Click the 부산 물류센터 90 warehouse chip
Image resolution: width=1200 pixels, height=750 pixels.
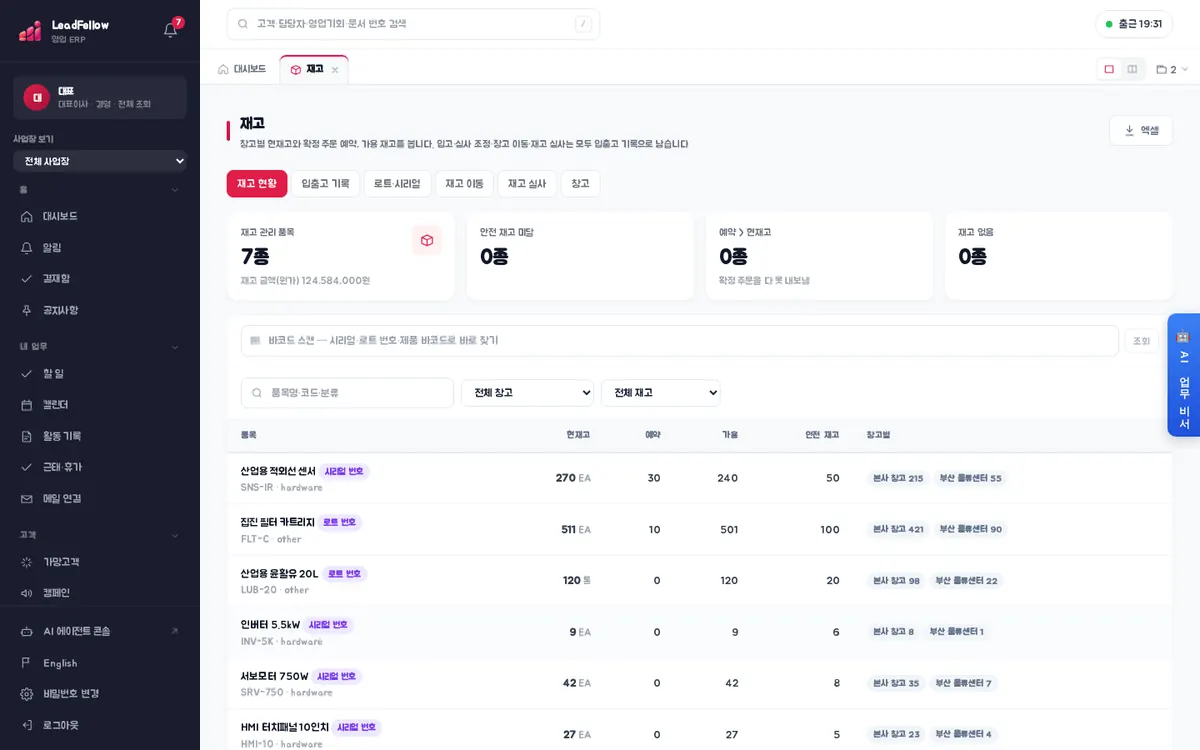click(970, 529)
